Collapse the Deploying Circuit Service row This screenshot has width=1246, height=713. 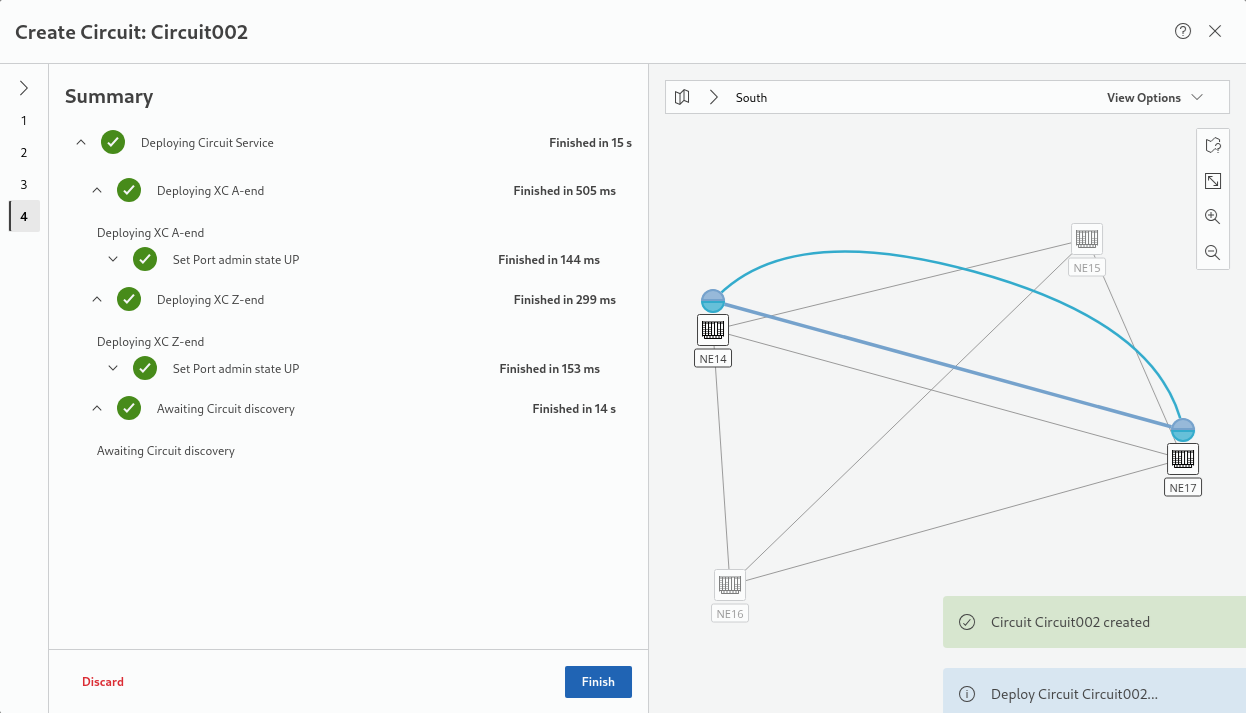coord(82,143)
